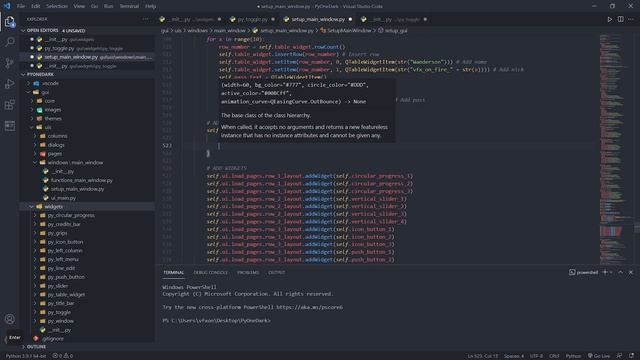Open the dropdown arrow next to new terminal
The width and height of the screenshot is (640, 360).
pos(611,272)
